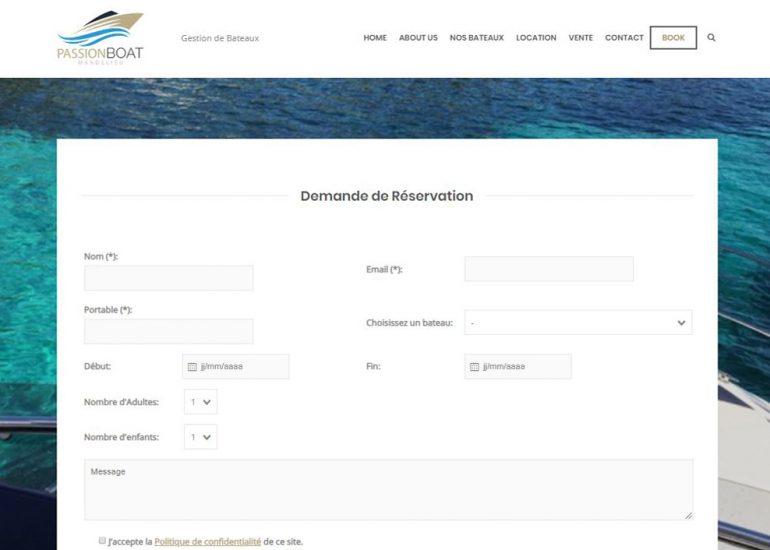Image resolution: width=770 pixels, height=550 pixels.
Task: Open the Politique de confidentialité link
Action: coord(208,542)
